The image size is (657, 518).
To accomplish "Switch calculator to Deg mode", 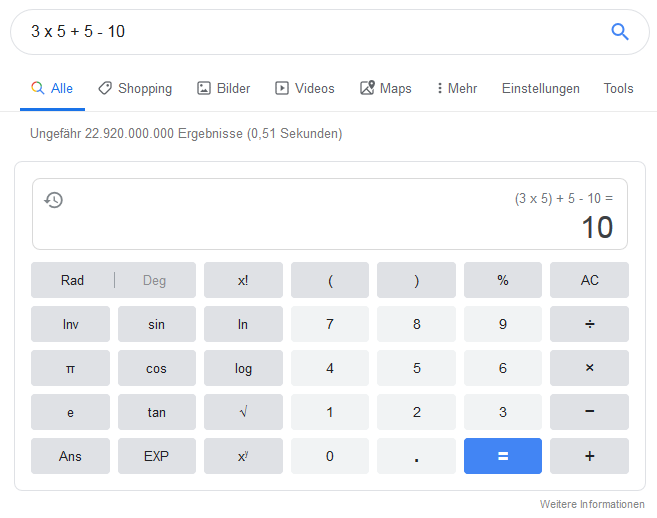I will [x=154, y=280].
